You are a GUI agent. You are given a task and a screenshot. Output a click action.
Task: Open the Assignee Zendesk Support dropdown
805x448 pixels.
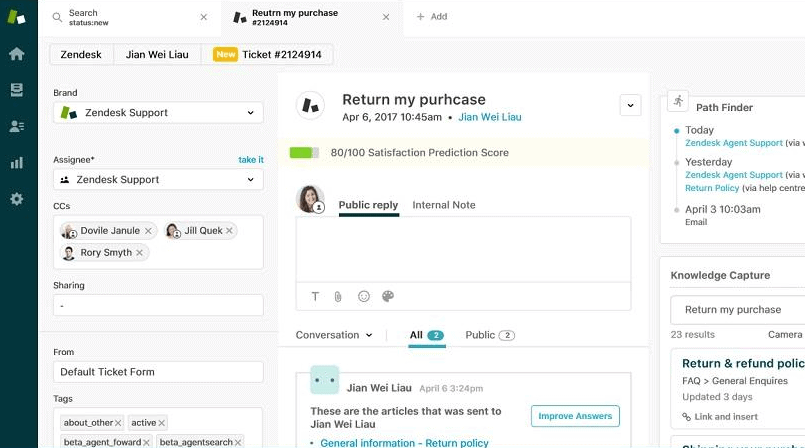[158, 180]
